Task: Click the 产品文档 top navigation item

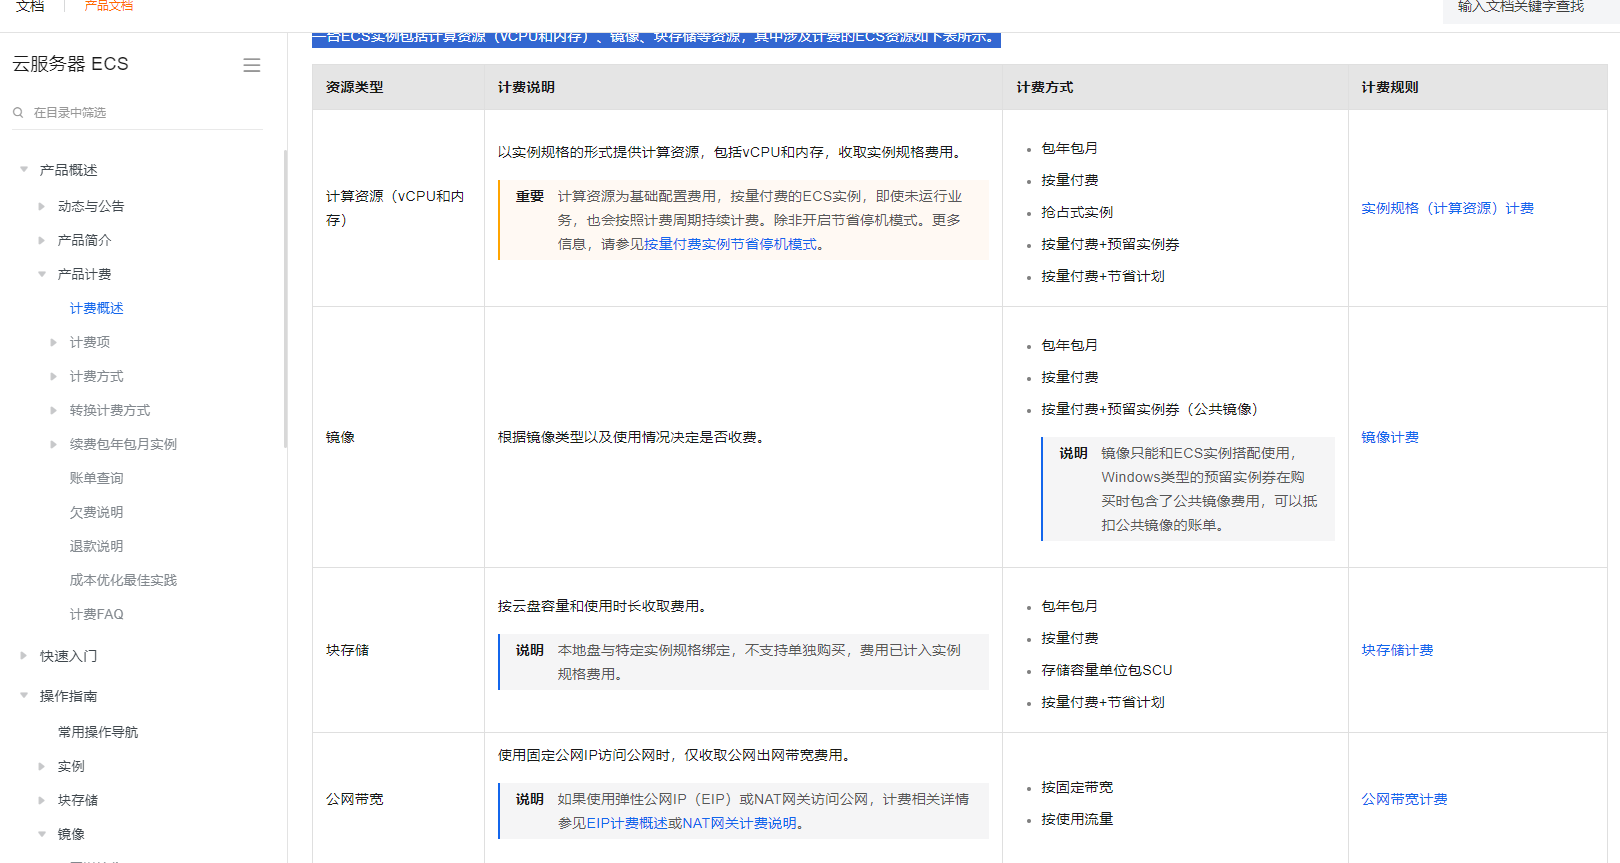Action: 108,6
